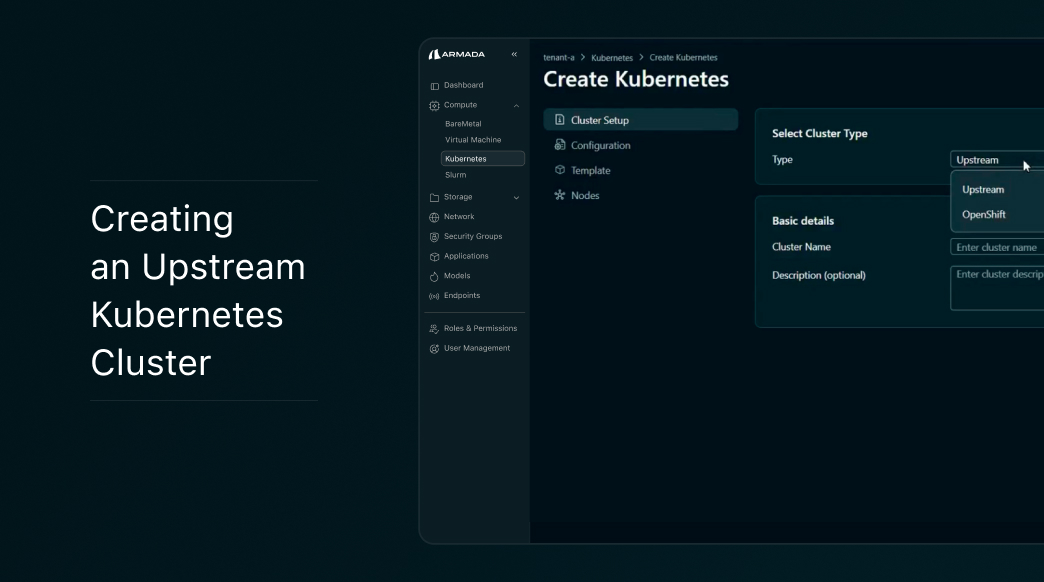Click the User Management icon
This screenshot has width=1044, height=582.
point(434,349)
